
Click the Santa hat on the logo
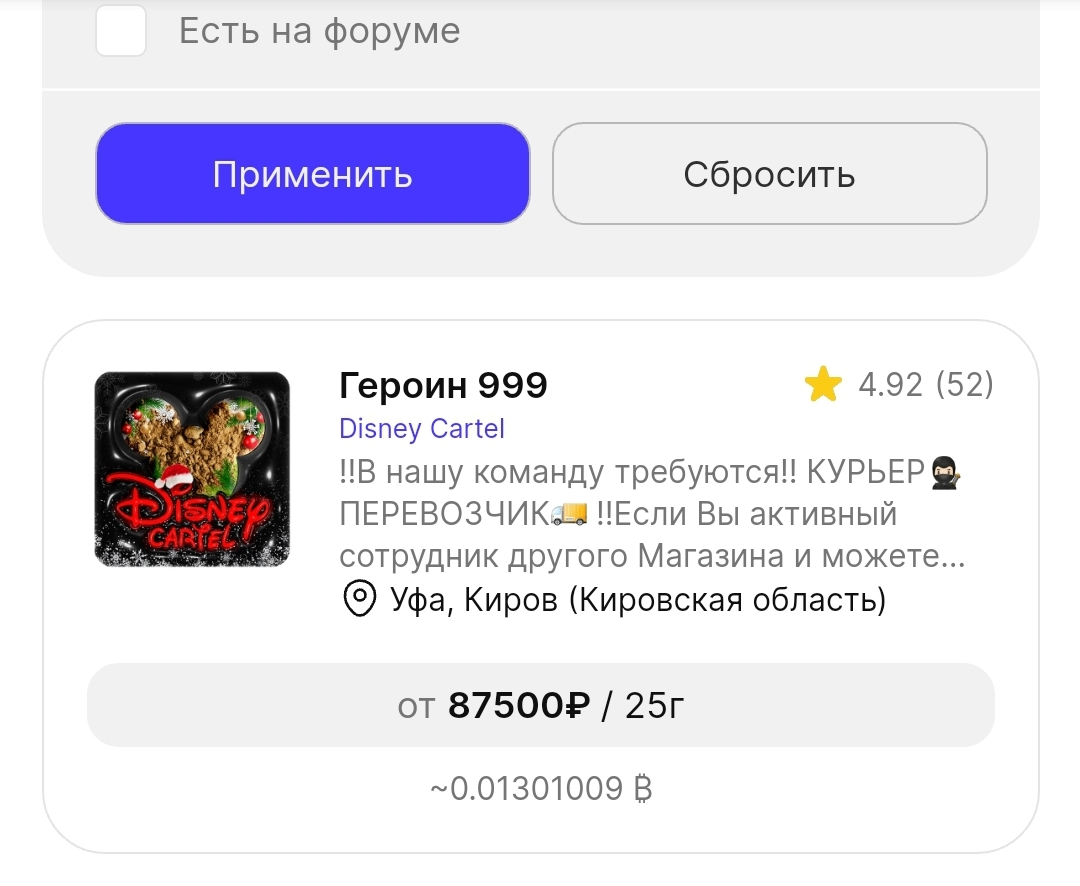point(175,476)
